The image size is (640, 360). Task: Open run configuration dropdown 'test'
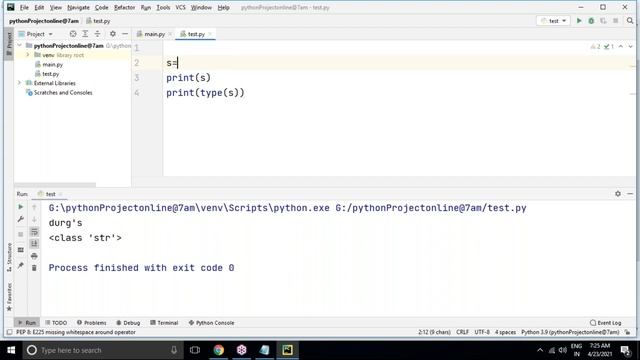click(553, 20)
